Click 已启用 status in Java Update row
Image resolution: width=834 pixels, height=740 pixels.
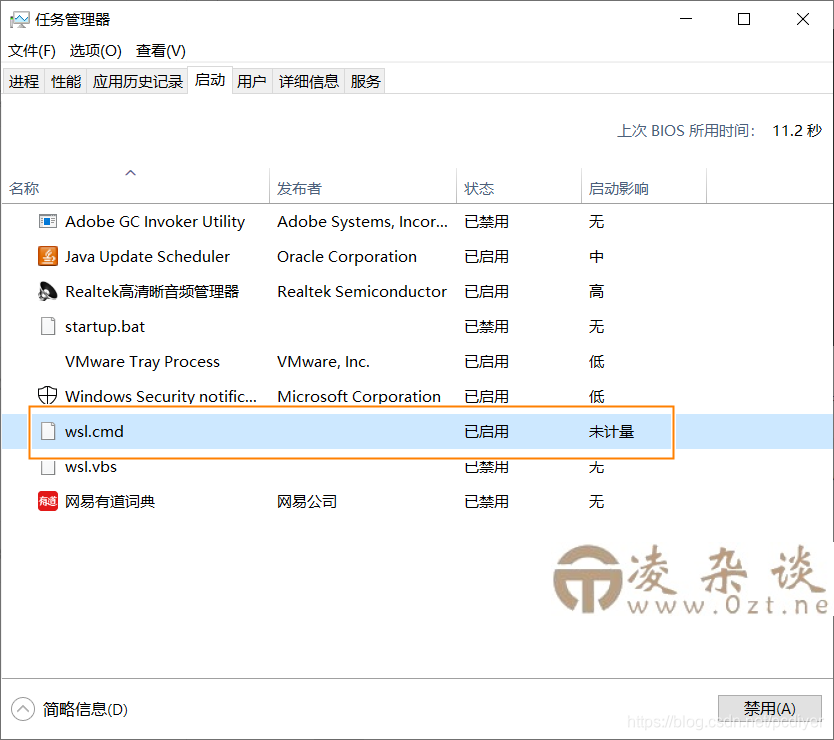487,256
